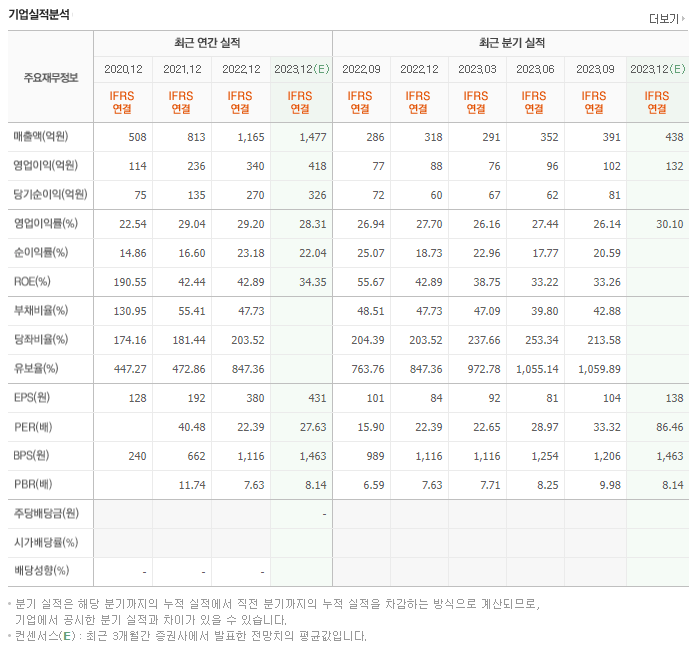This screenshot has height=648, width=694.
Task: Select the 당기순이익(억원) row label
Action: [x=50, y=194]
